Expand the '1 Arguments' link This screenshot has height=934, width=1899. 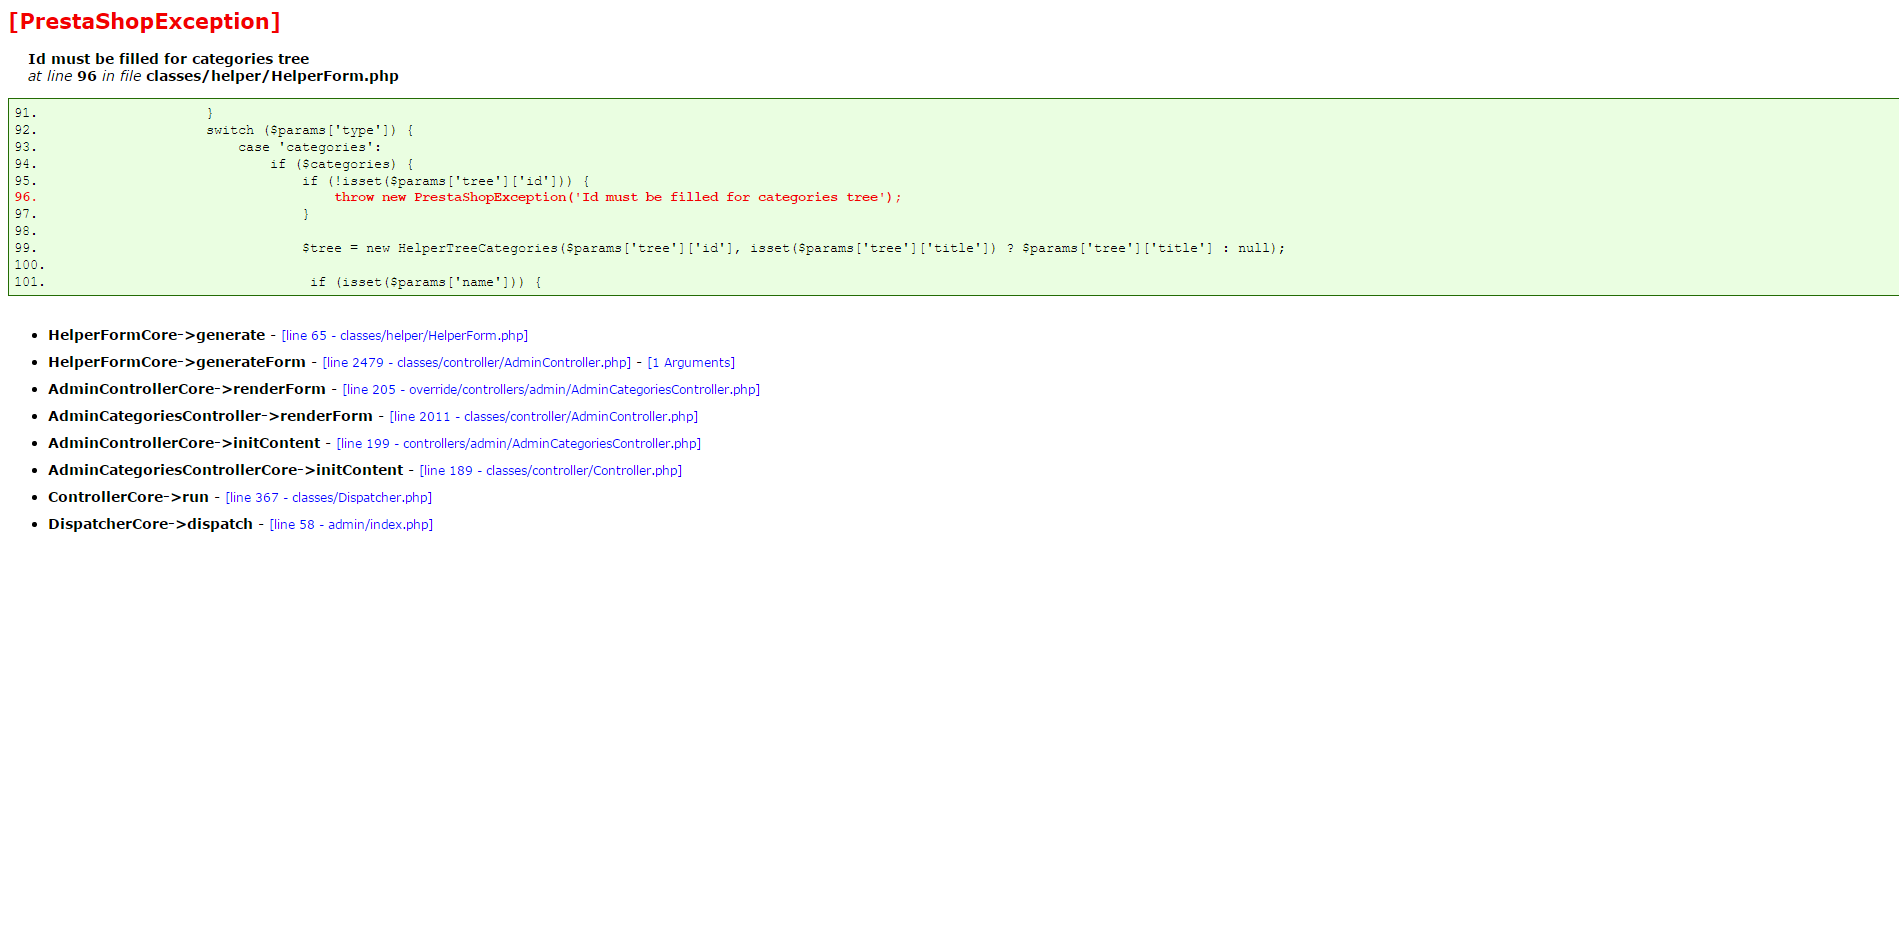click(691, 363)
